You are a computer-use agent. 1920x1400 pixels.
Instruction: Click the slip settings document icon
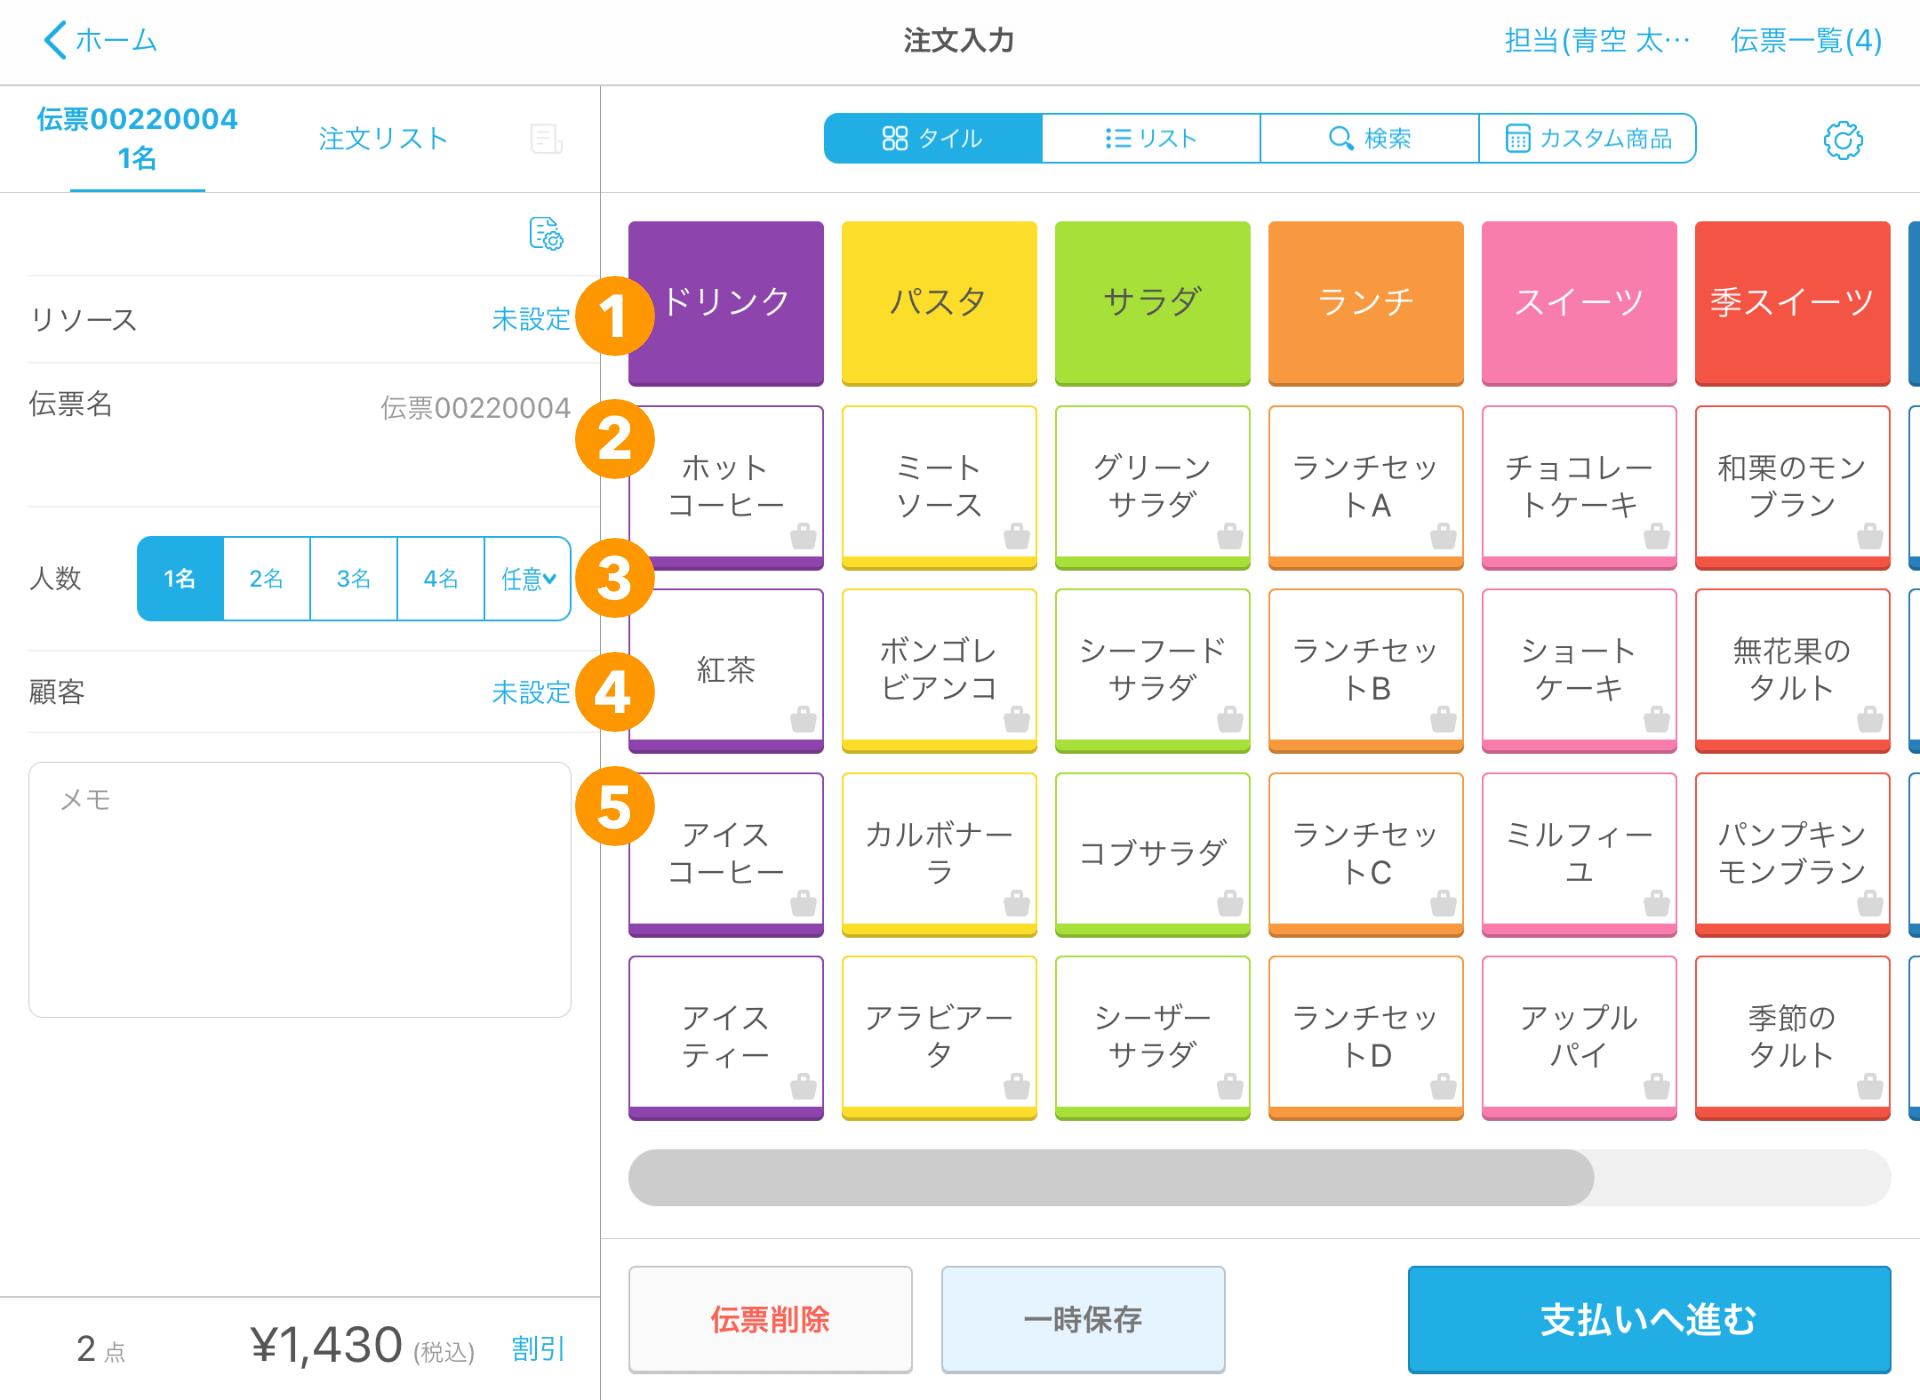point(546,233)
